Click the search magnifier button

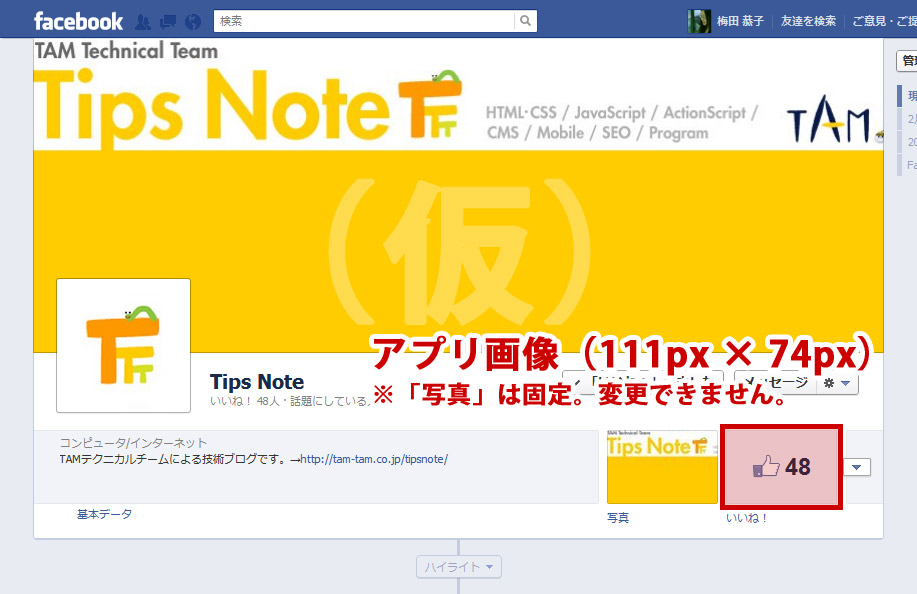(525, 21)
